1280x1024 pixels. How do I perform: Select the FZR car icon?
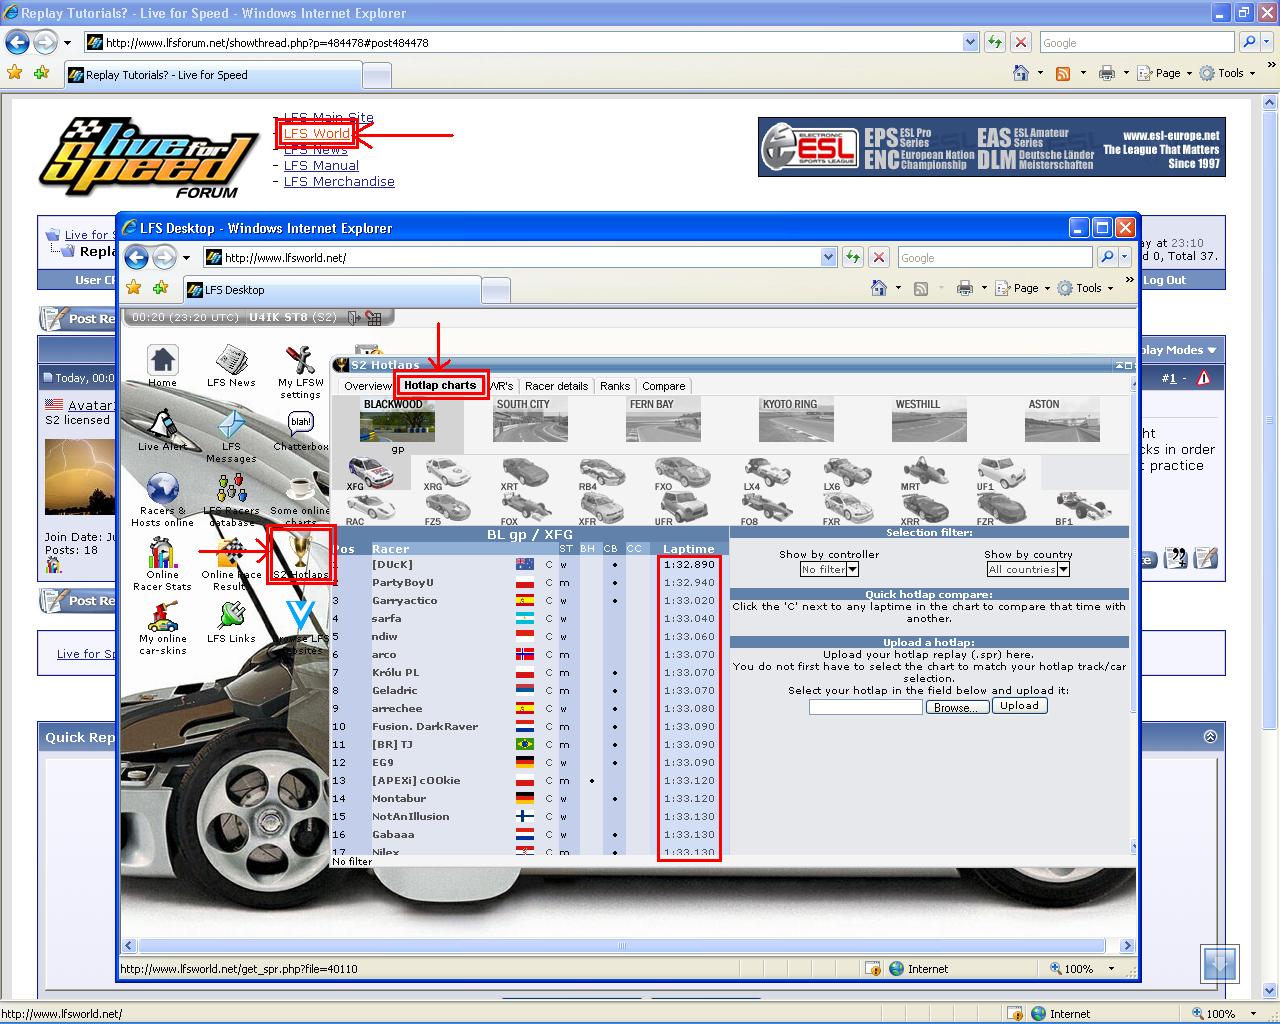pyautogui.click(x=1000, y=508)
